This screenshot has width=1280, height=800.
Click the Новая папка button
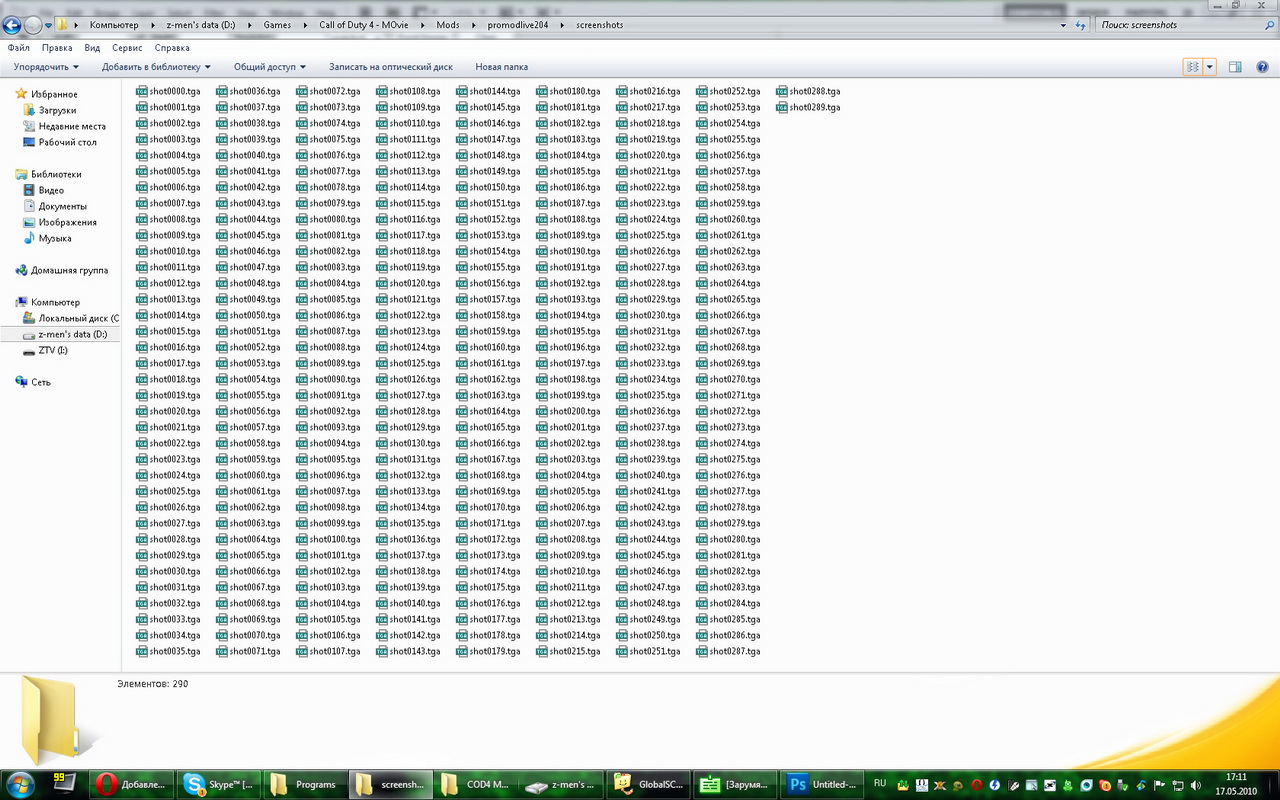[x=501, y=67]
